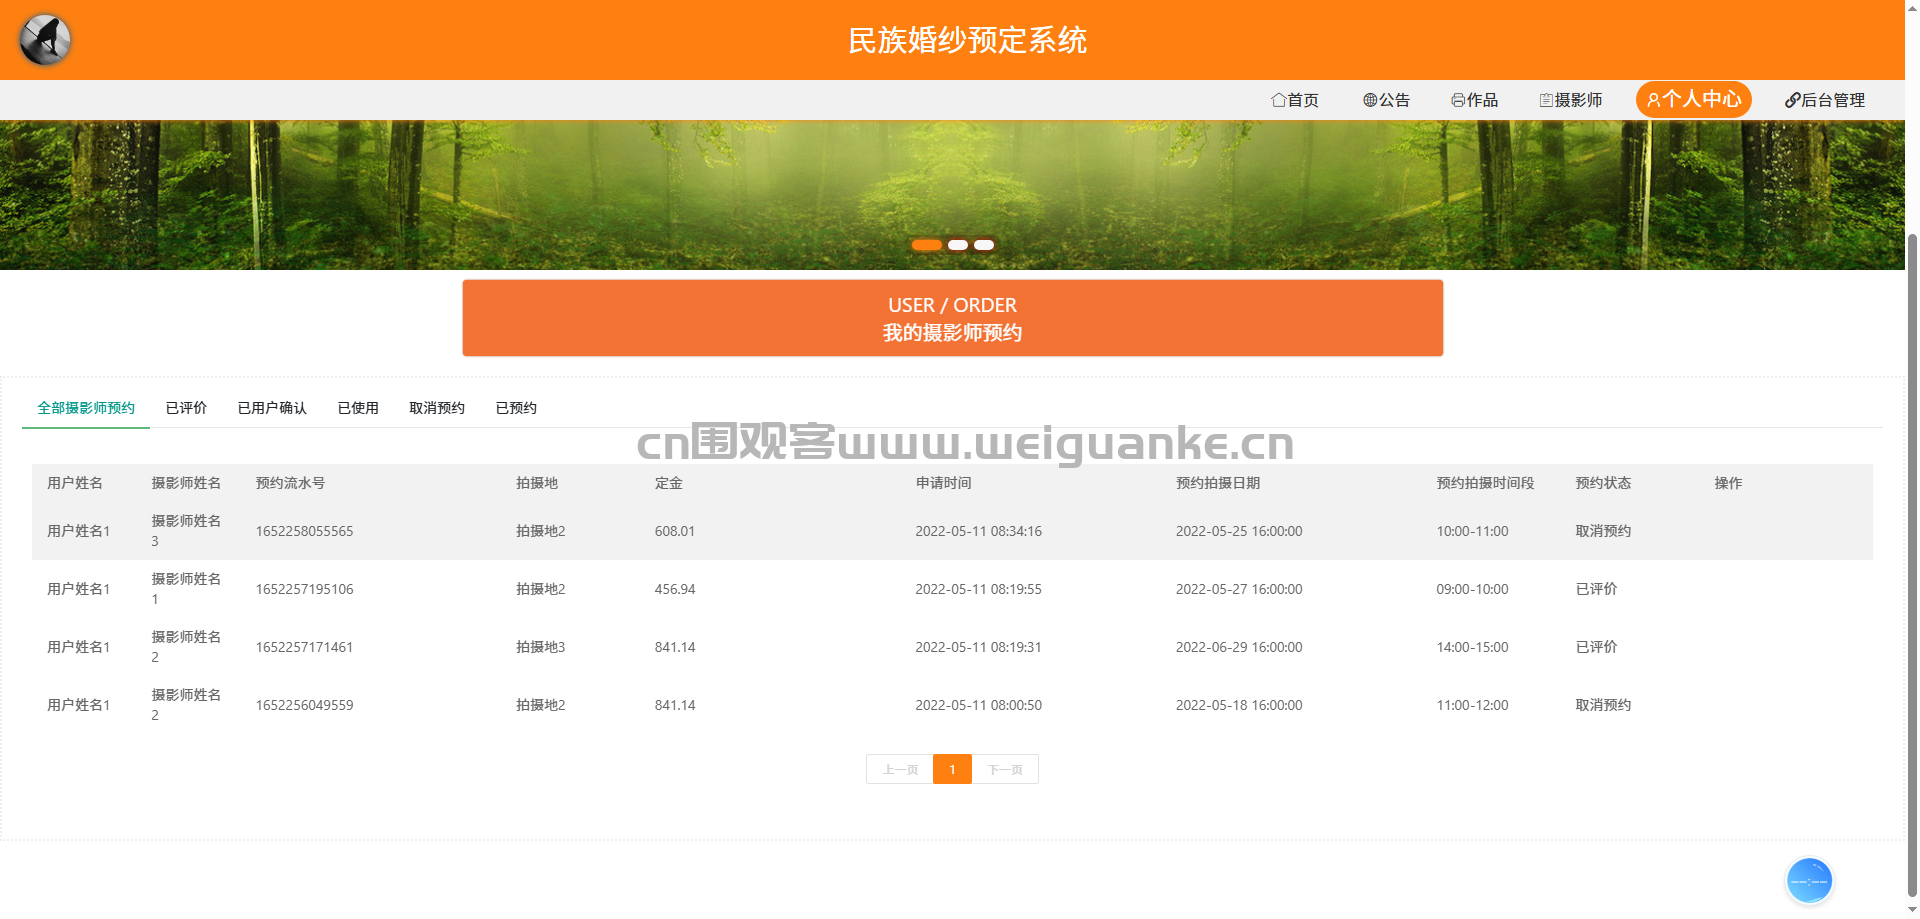The height and width of the screenshot is (919, 1920).
Task: Click shoot date 2022-05-18 16:00:00
Action: [x=1239, y=705]
